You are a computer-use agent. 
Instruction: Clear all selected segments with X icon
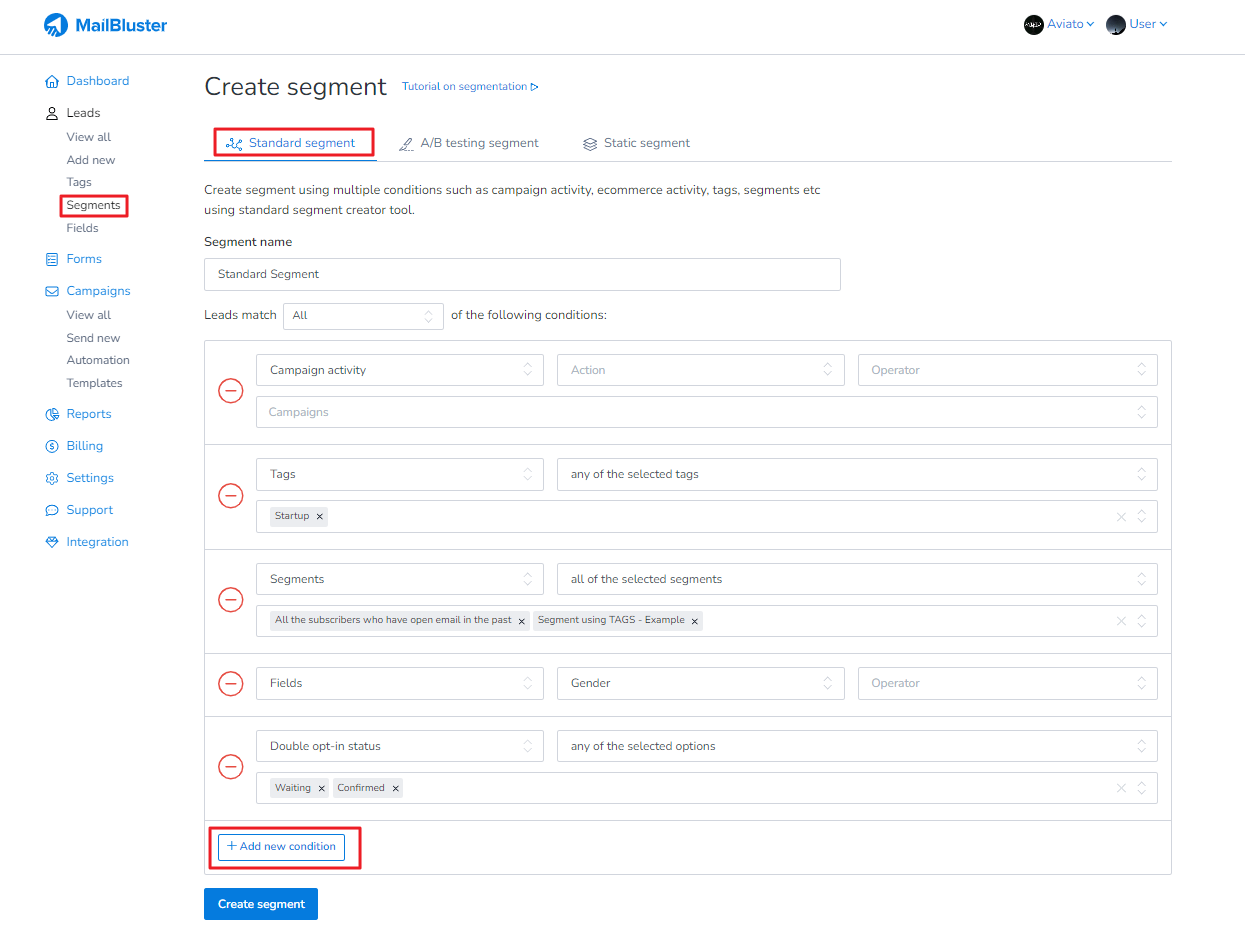1121,621
